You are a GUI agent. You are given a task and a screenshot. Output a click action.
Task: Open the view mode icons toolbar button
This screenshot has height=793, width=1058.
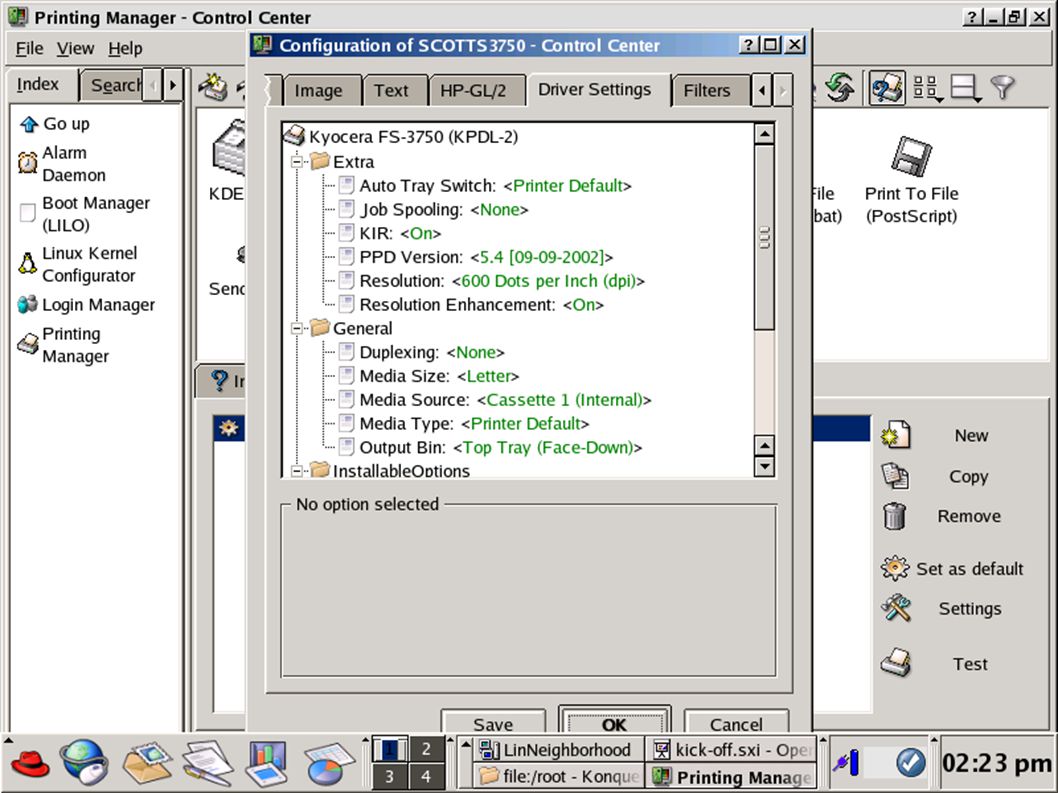pos(927,88)
